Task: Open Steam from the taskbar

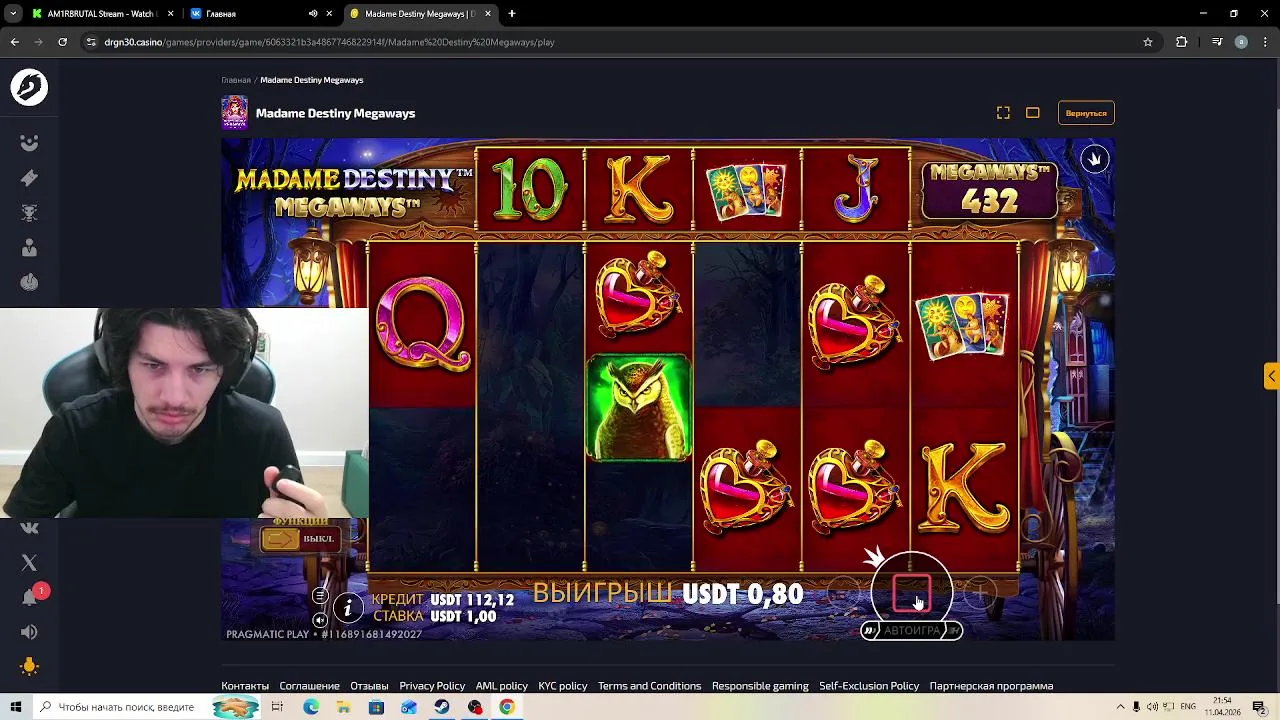Action: tap(442, 707)
